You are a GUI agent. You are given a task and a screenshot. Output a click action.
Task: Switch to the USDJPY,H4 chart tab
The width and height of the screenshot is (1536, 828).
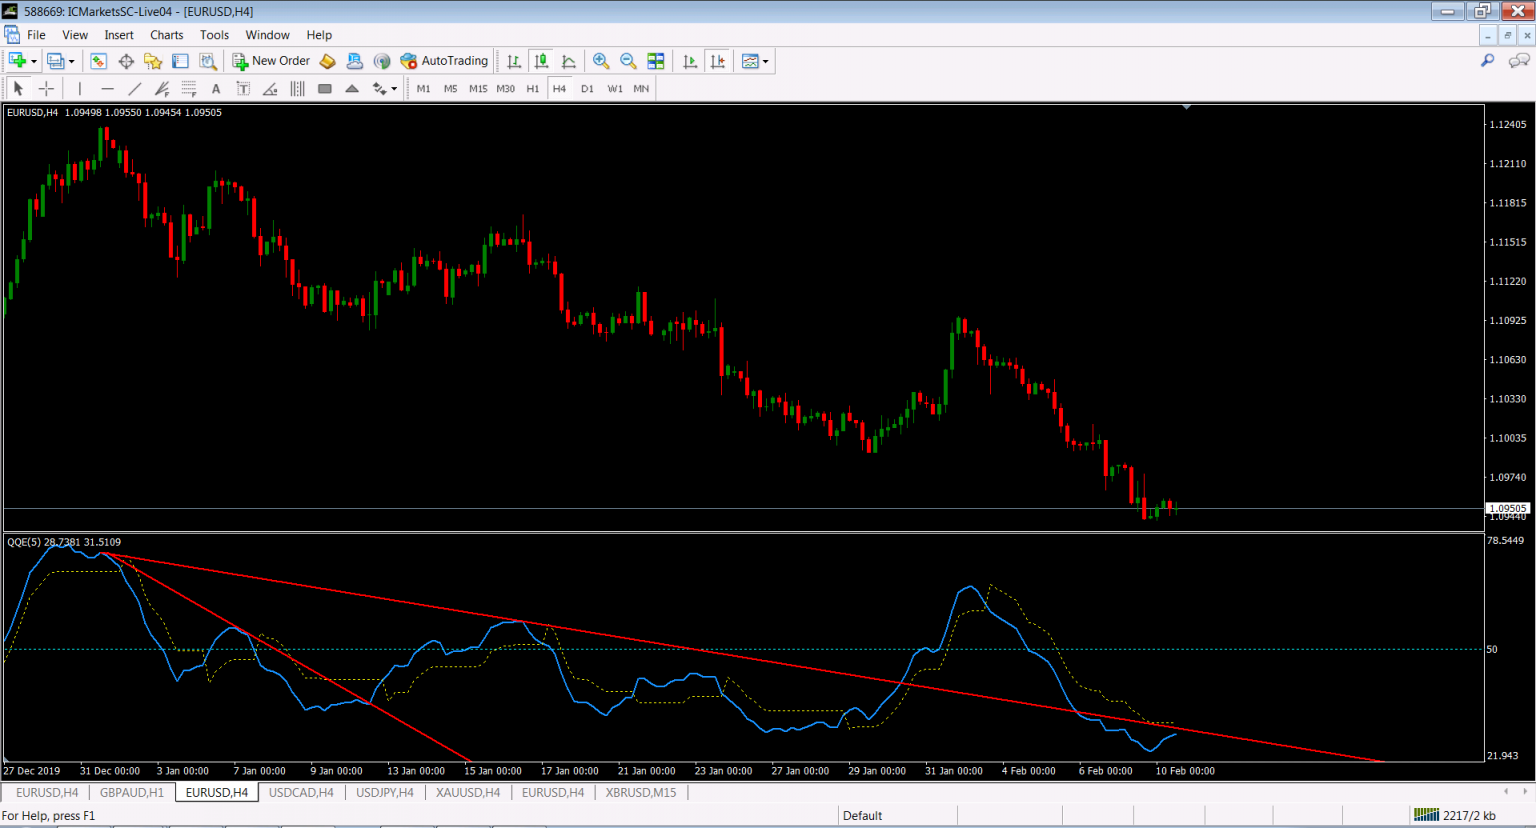385,793
